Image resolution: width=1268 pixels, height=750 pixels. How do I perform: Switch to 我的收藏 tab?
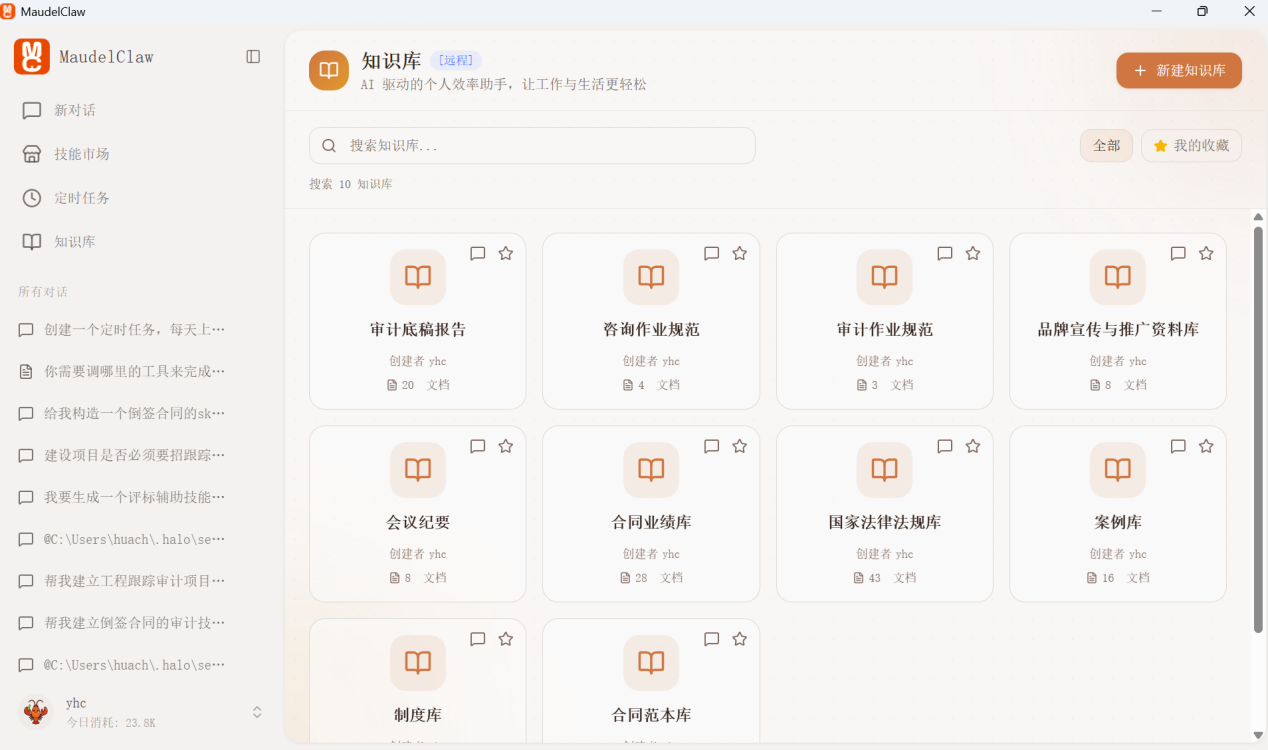click(1192, 146)
